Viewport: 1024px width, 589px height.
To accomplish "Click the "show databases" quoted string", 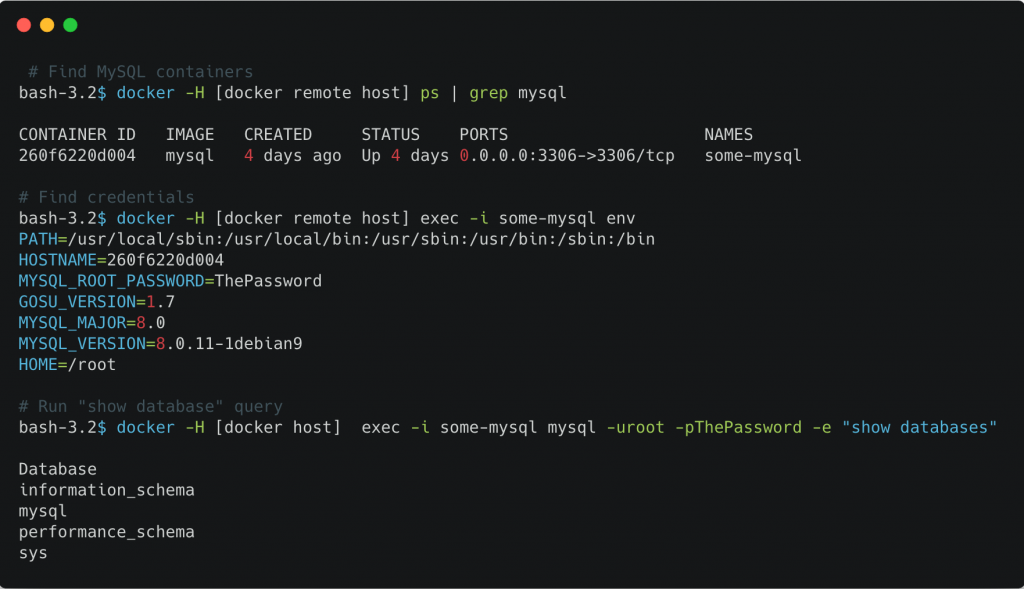I will coord(920,427).
